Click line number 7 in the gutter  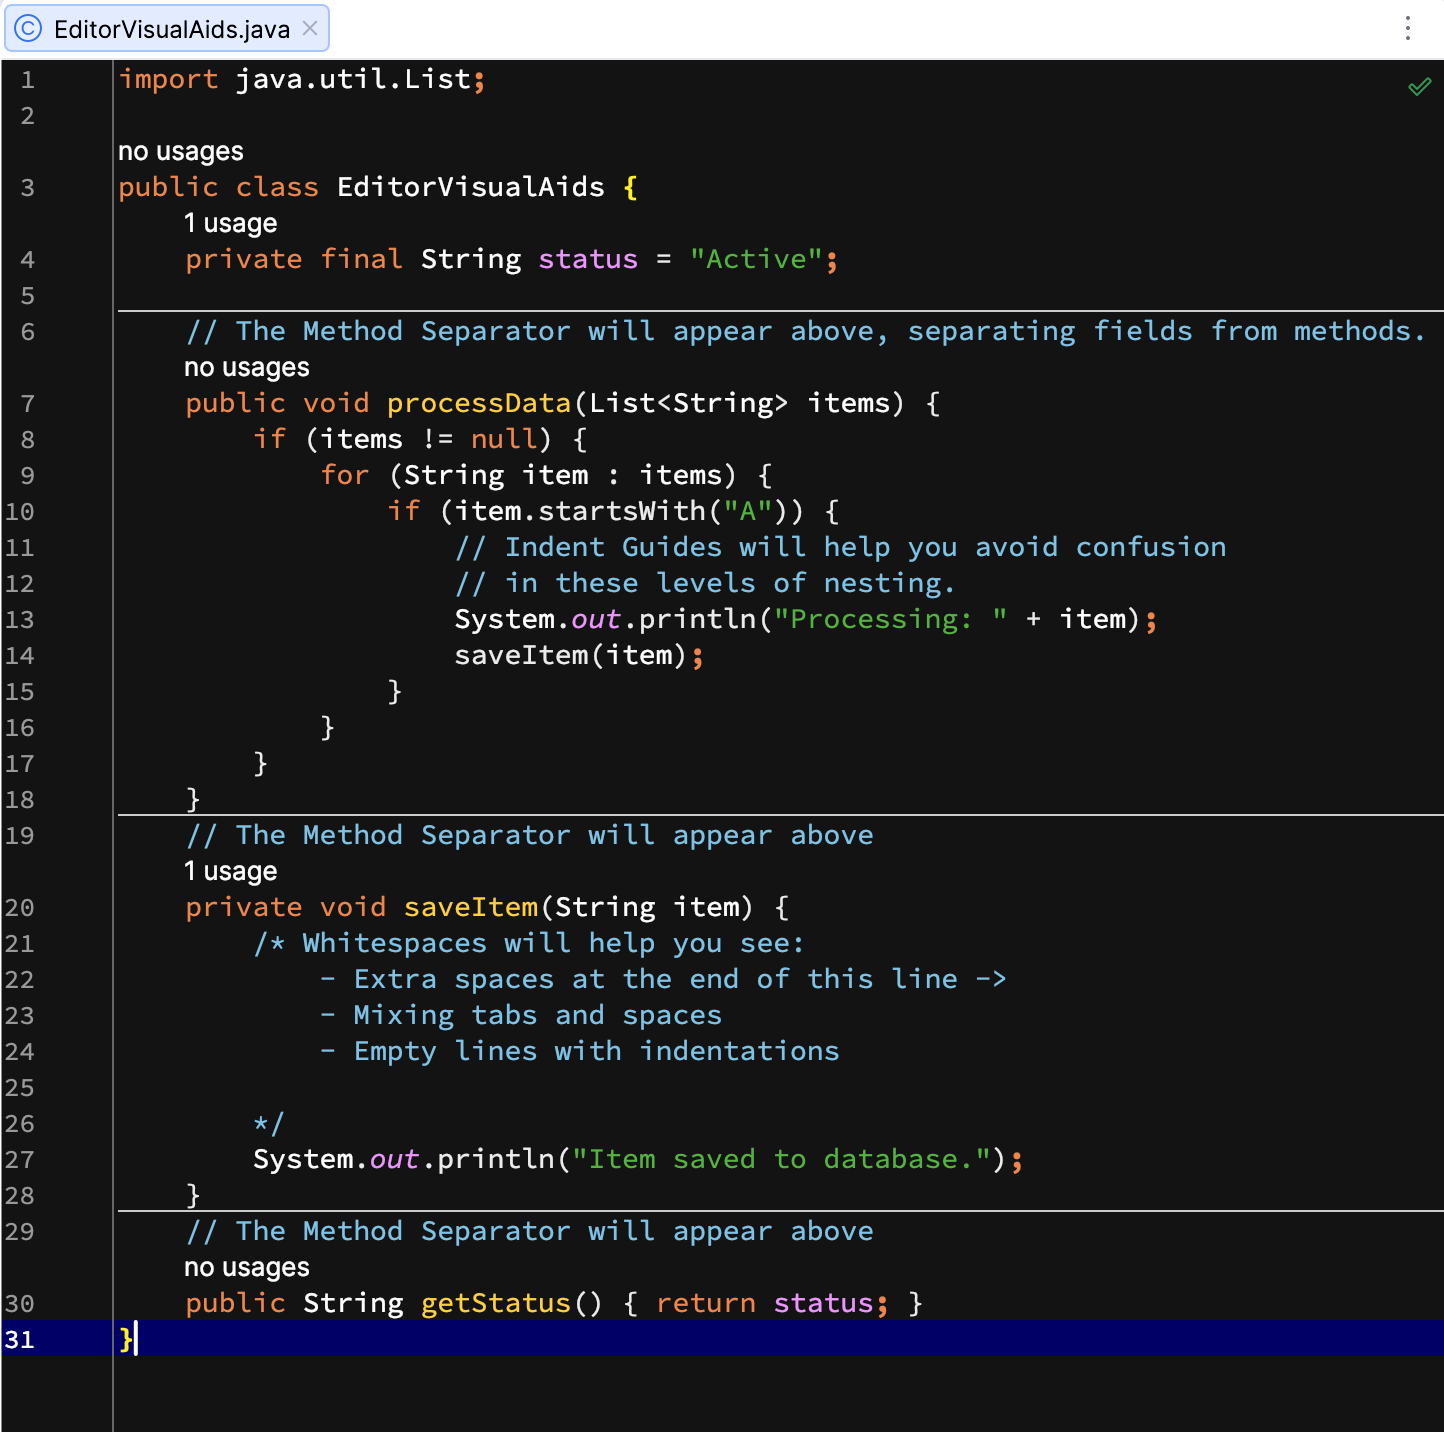coord(27,404)
